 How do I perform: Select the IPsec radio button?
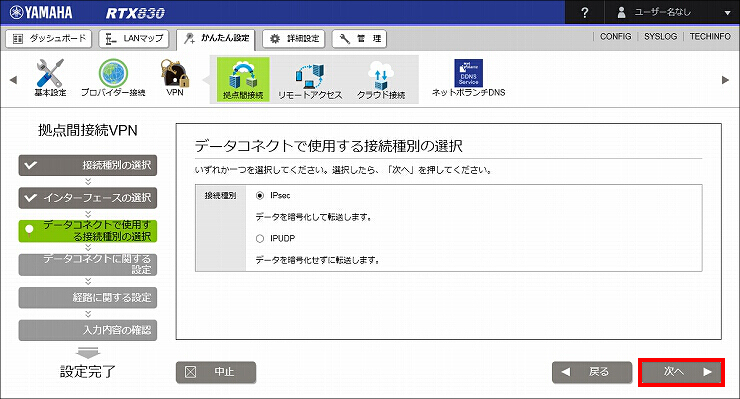260,195
